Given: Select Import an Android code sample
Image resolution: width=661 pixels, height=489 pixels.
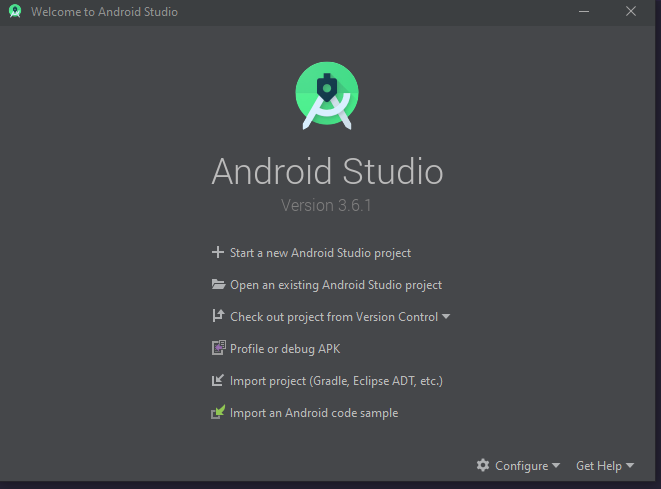Looking at the screenshot, I should click(x=314, y=413).
